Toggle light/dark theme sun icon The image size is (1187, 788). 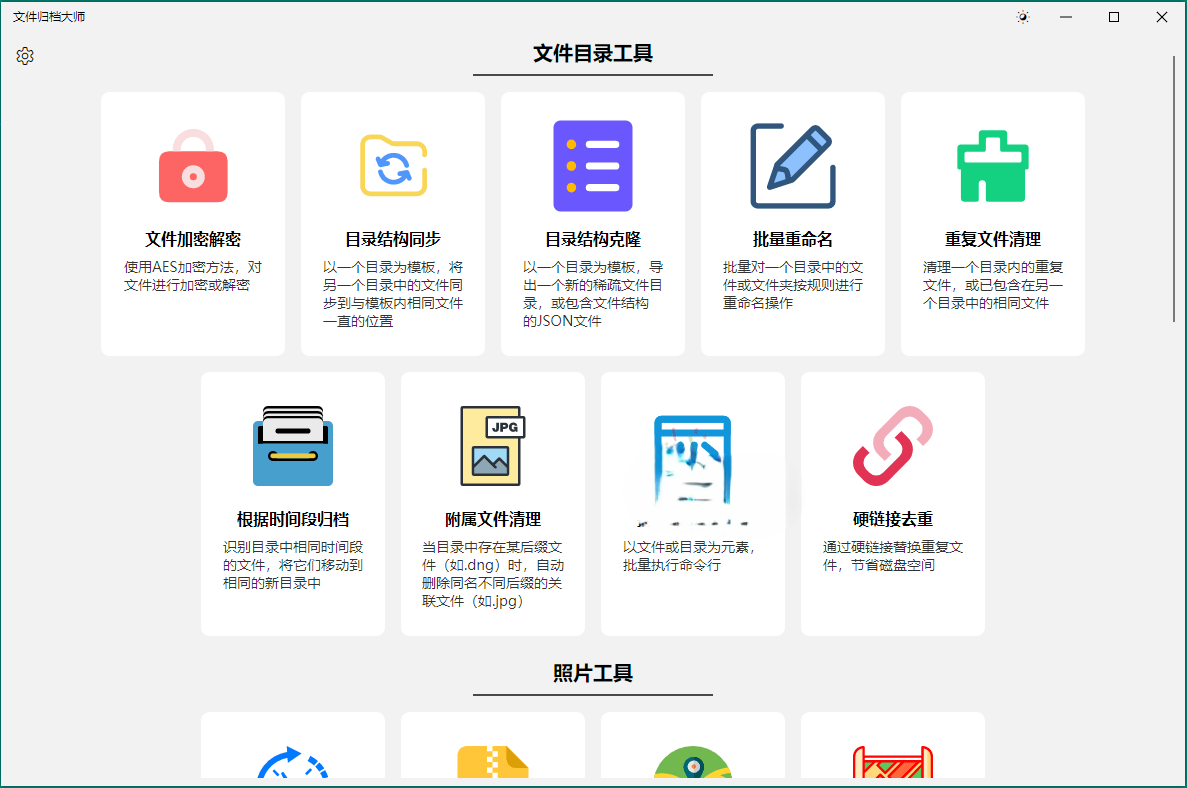(1023, 17)
